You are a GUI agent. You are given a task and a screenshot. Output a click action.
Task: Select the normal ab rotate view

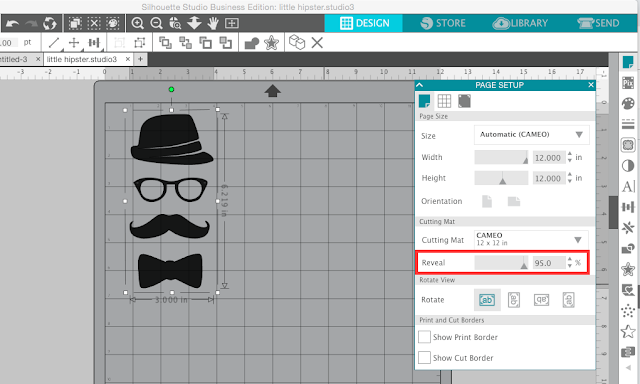click(x=487, y=300)
